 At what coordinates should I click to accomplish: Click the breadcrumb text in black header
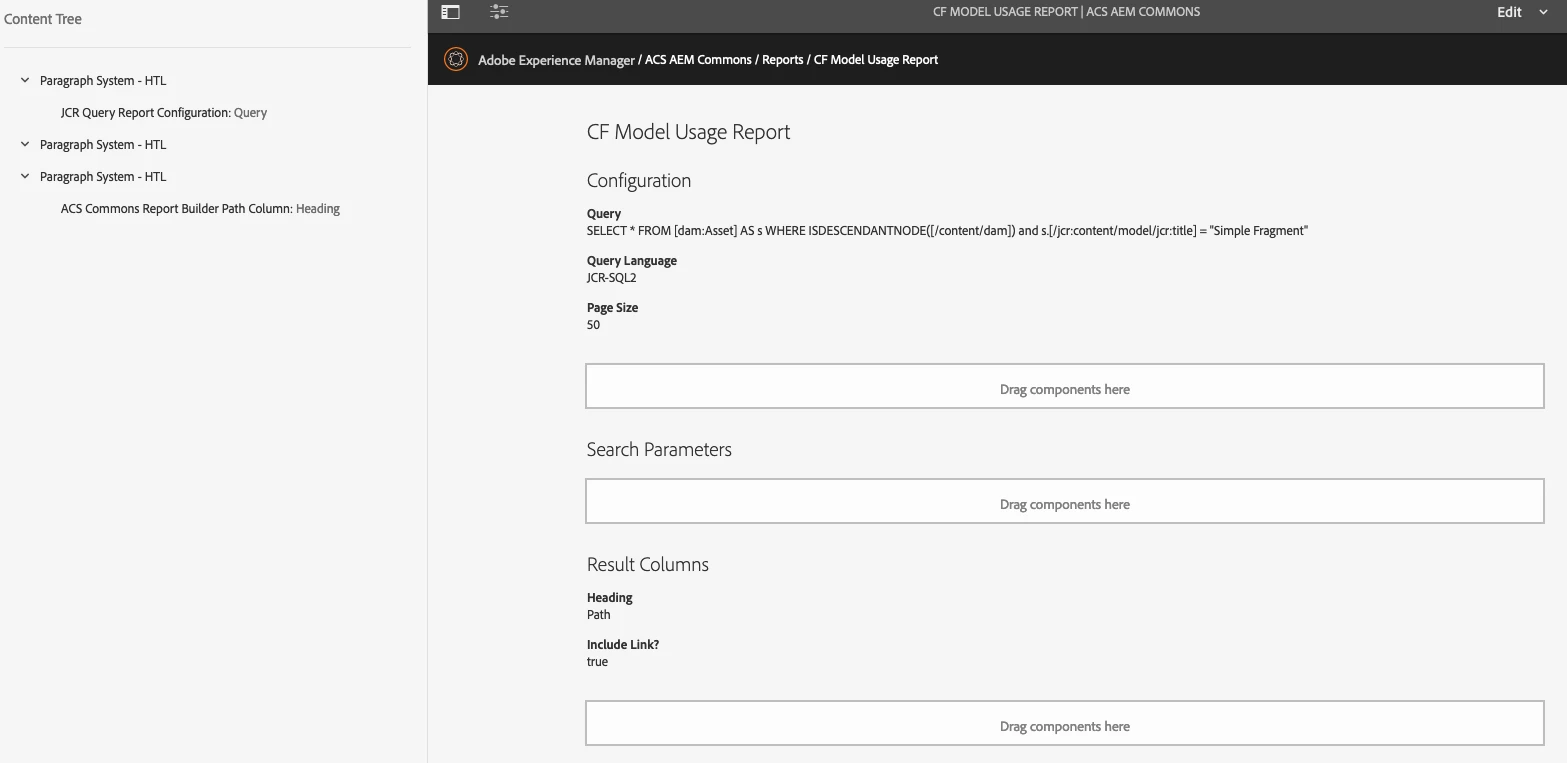click(708, 59)
